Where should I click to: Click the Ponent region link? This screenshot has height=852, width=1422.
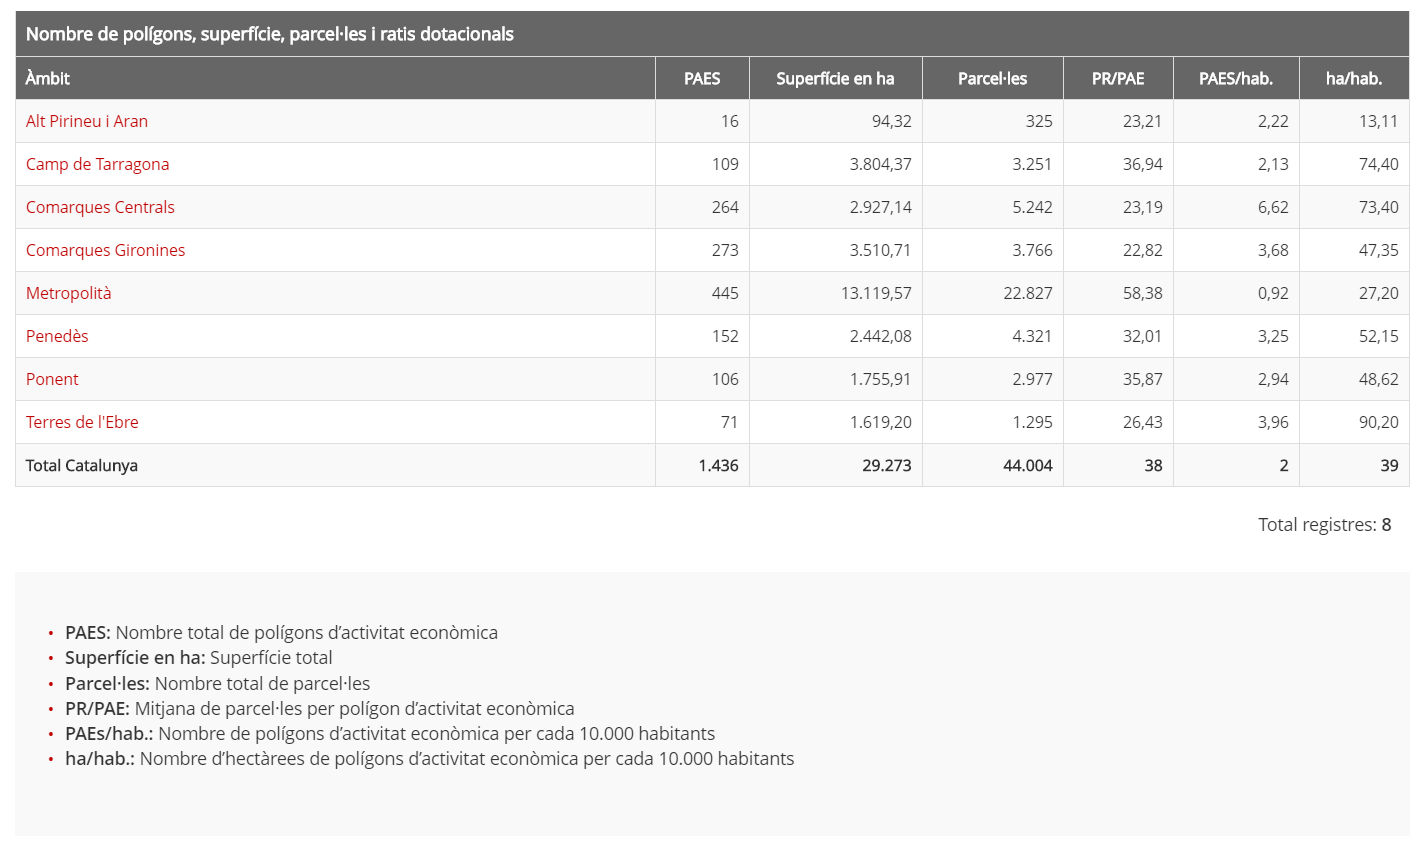coord(52,379)
